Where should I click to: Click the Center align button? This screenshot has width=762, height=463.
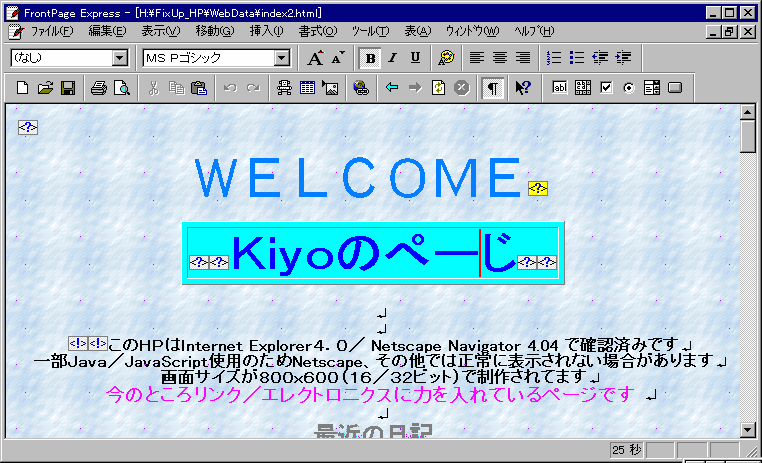(500, 58)
